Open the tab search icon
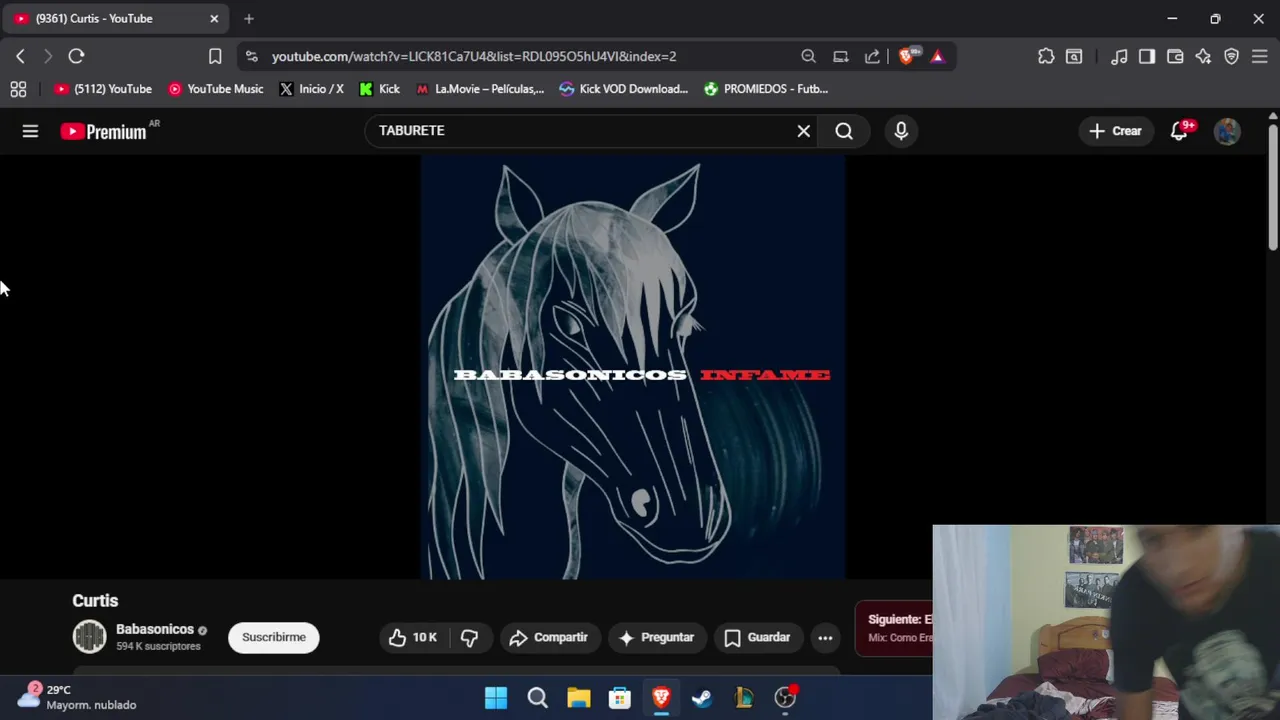The image size is (1280, 720). (1074, 56)
